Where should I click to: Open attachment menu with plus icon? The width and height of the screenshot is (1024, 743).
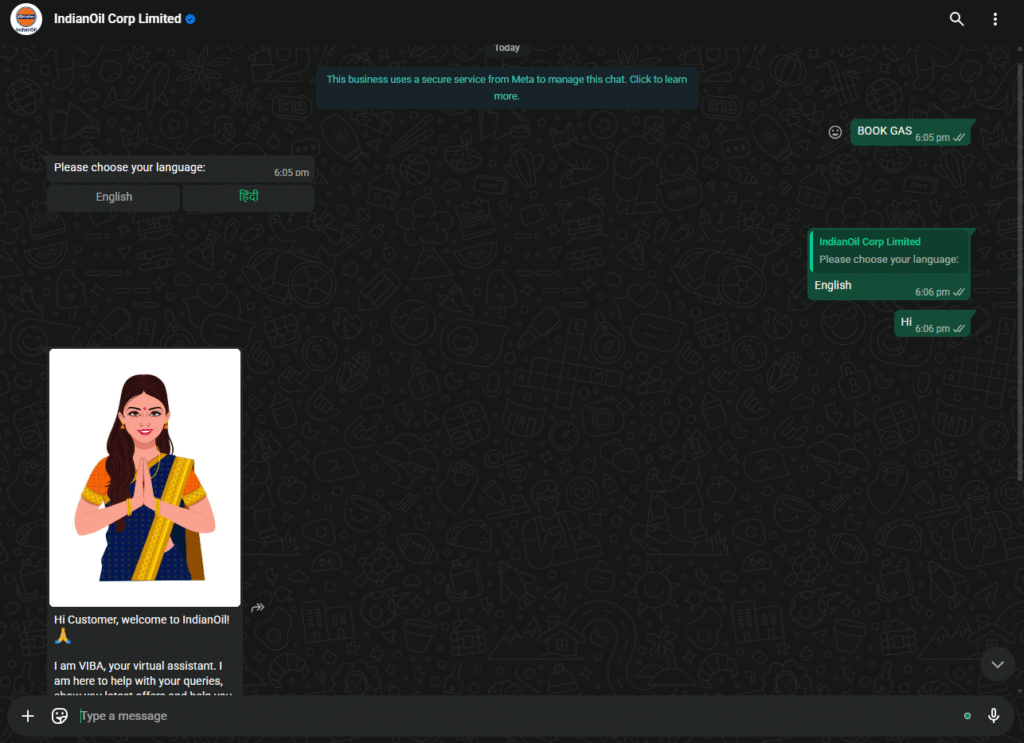[27, 716]
